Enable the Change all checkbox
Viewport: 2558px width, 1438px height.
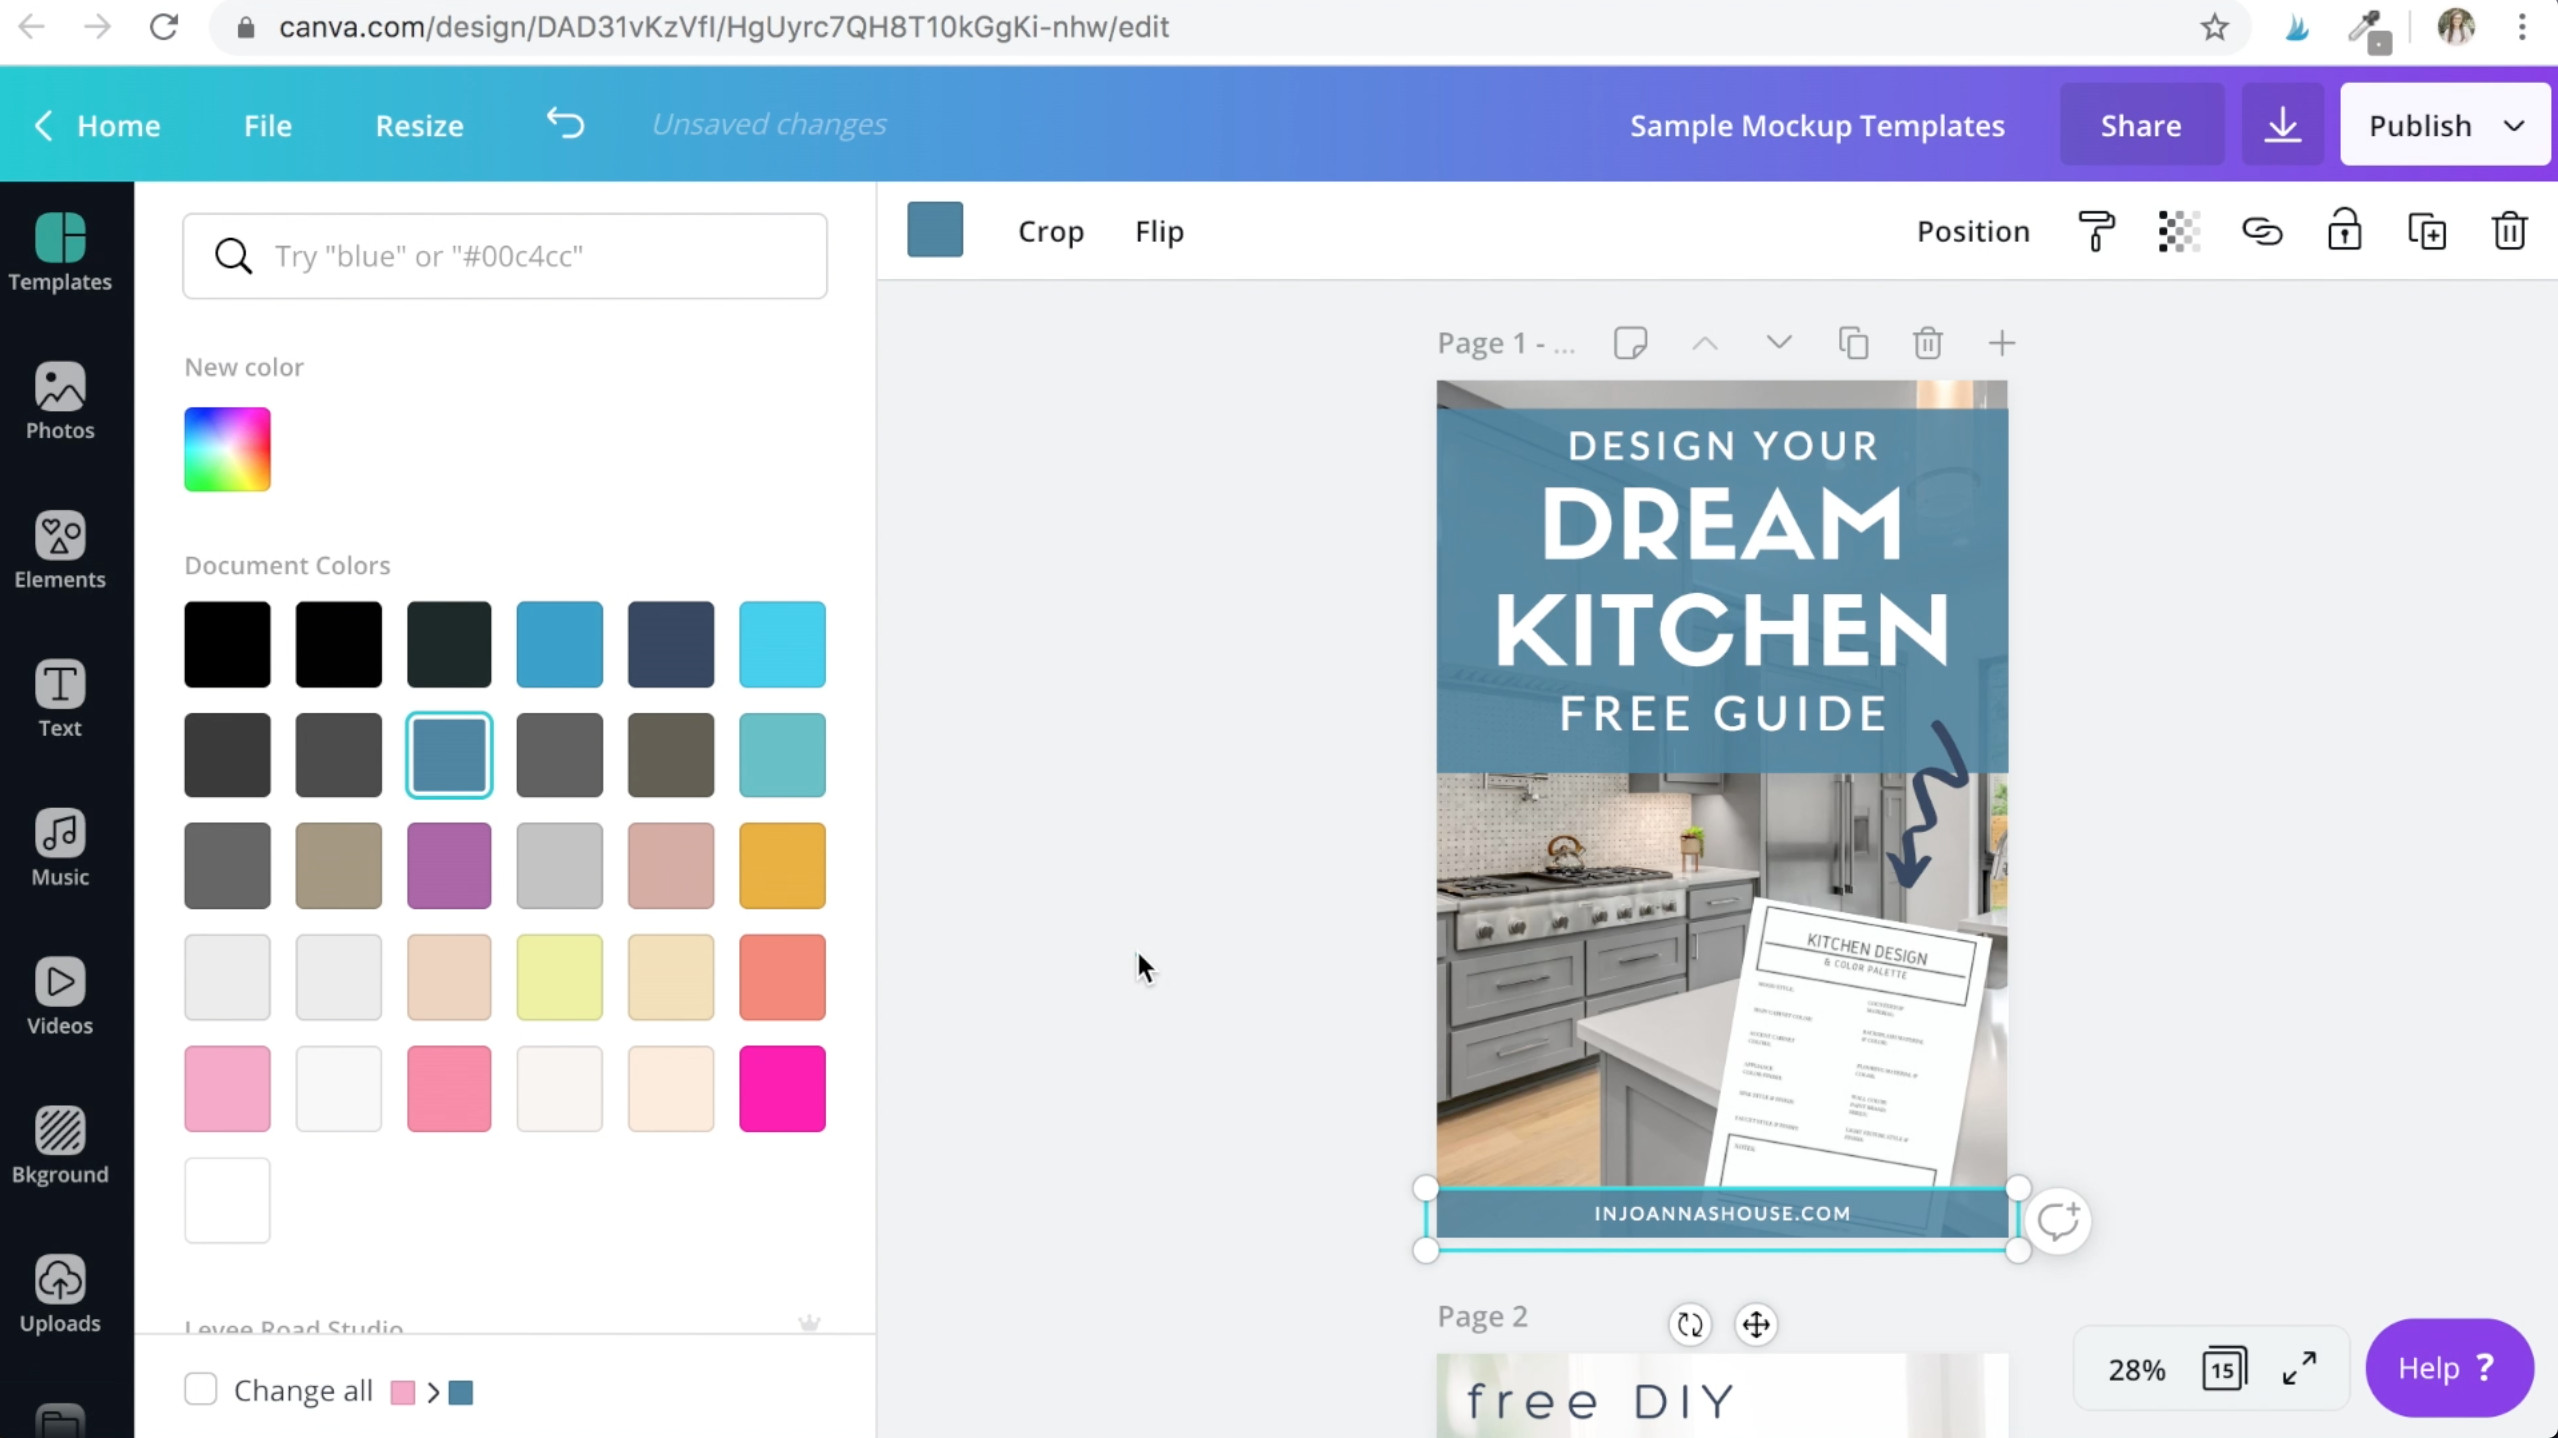201,1389
